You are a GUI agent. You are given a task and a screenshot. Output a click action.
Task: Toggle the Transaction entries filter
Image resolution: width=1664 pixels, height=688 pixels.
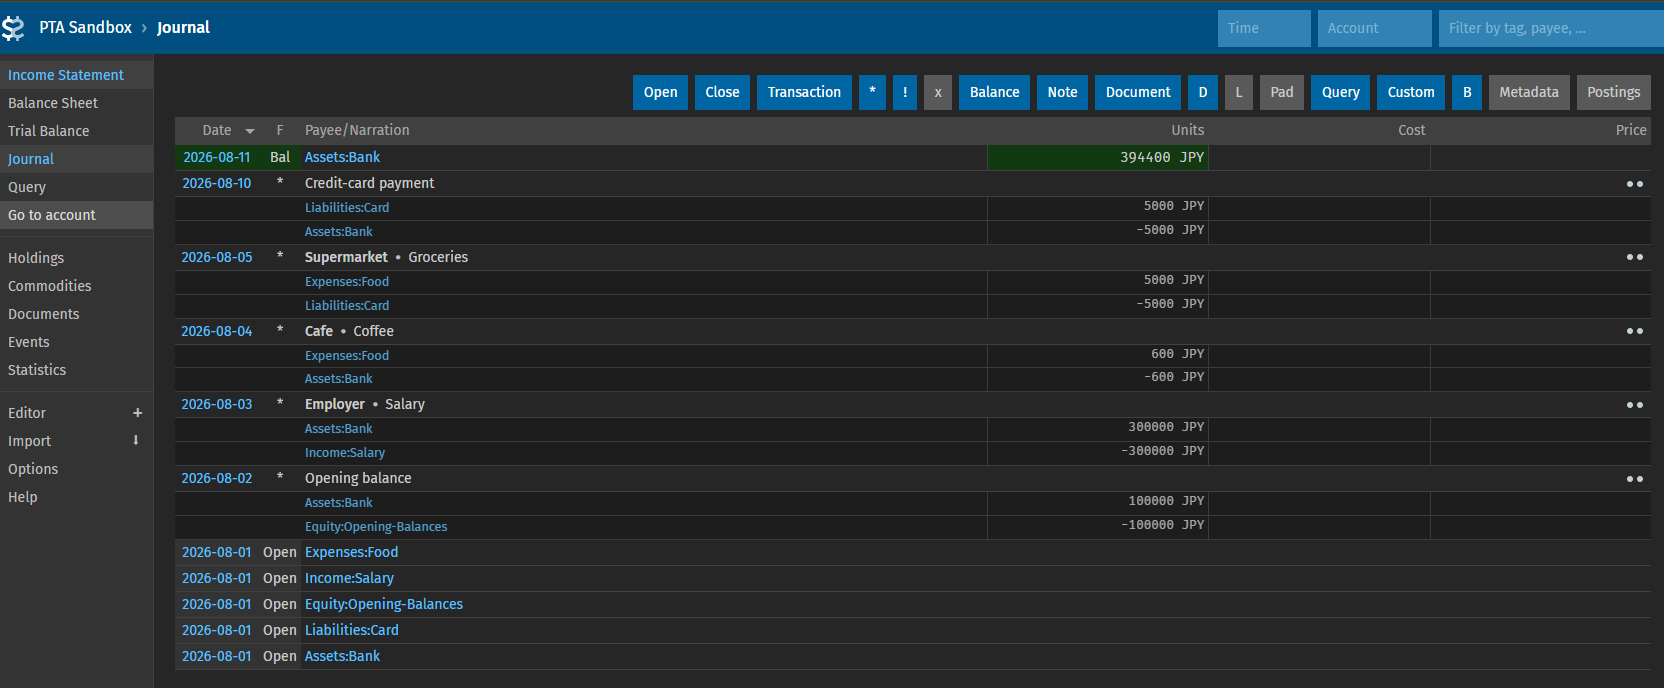tap(804, 92)
